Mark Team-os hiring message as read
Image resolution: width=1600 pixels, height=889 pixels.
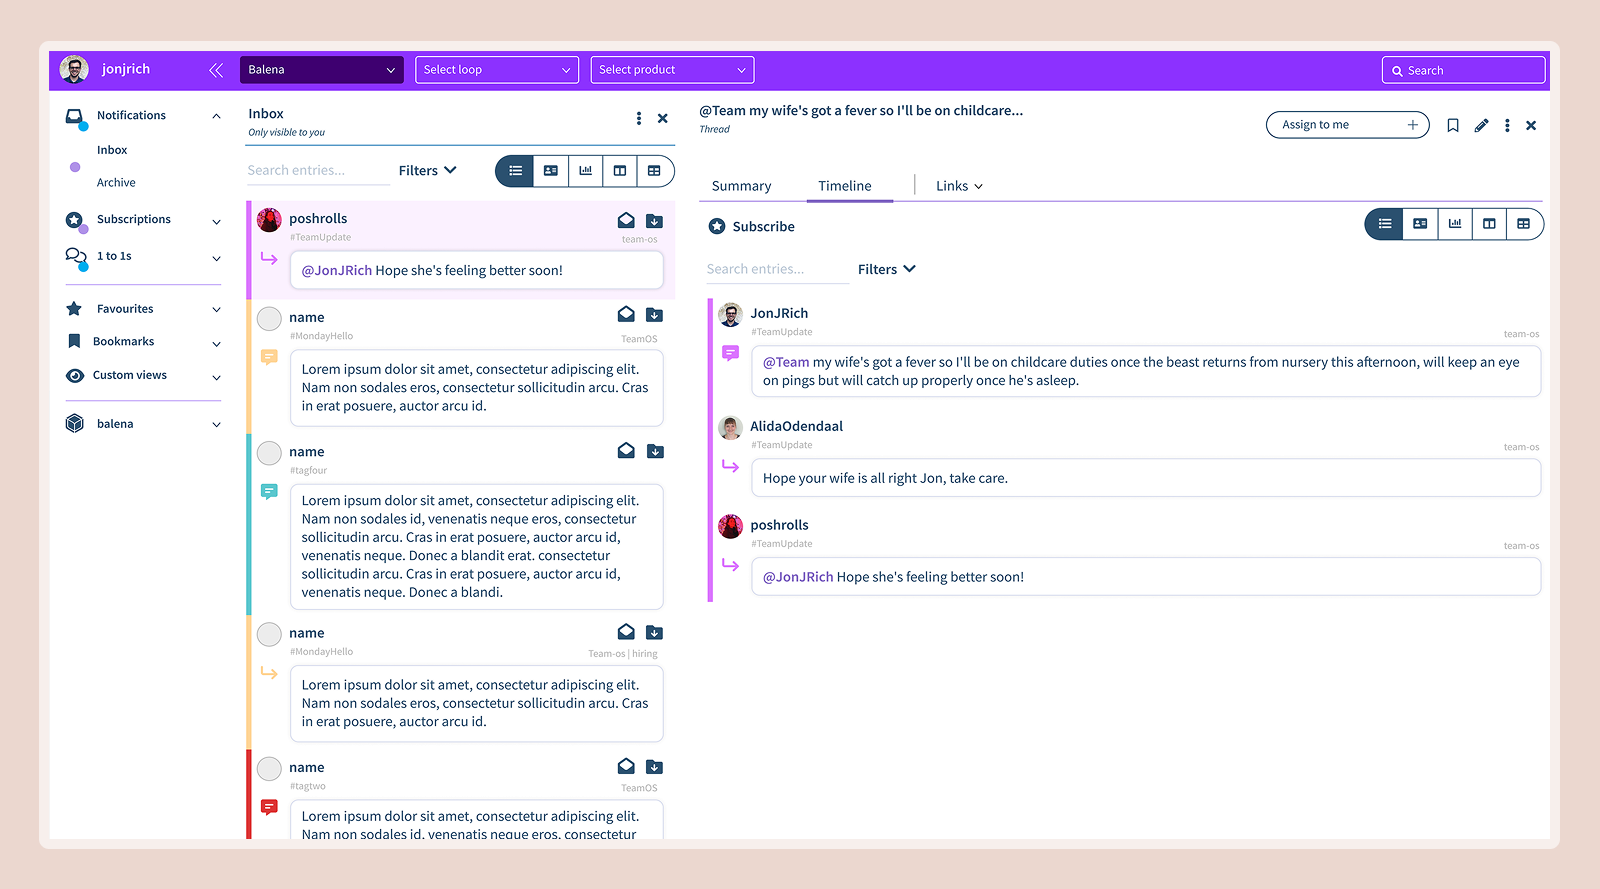626,631
